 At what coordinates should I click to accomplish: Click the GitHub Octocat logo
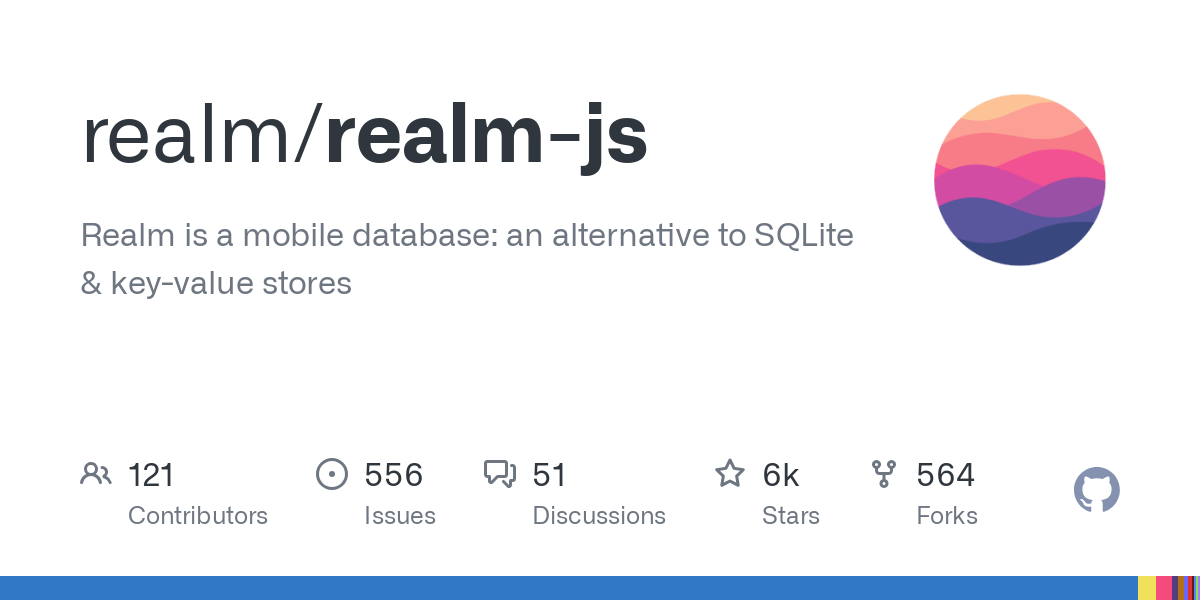coord(1096,490)
